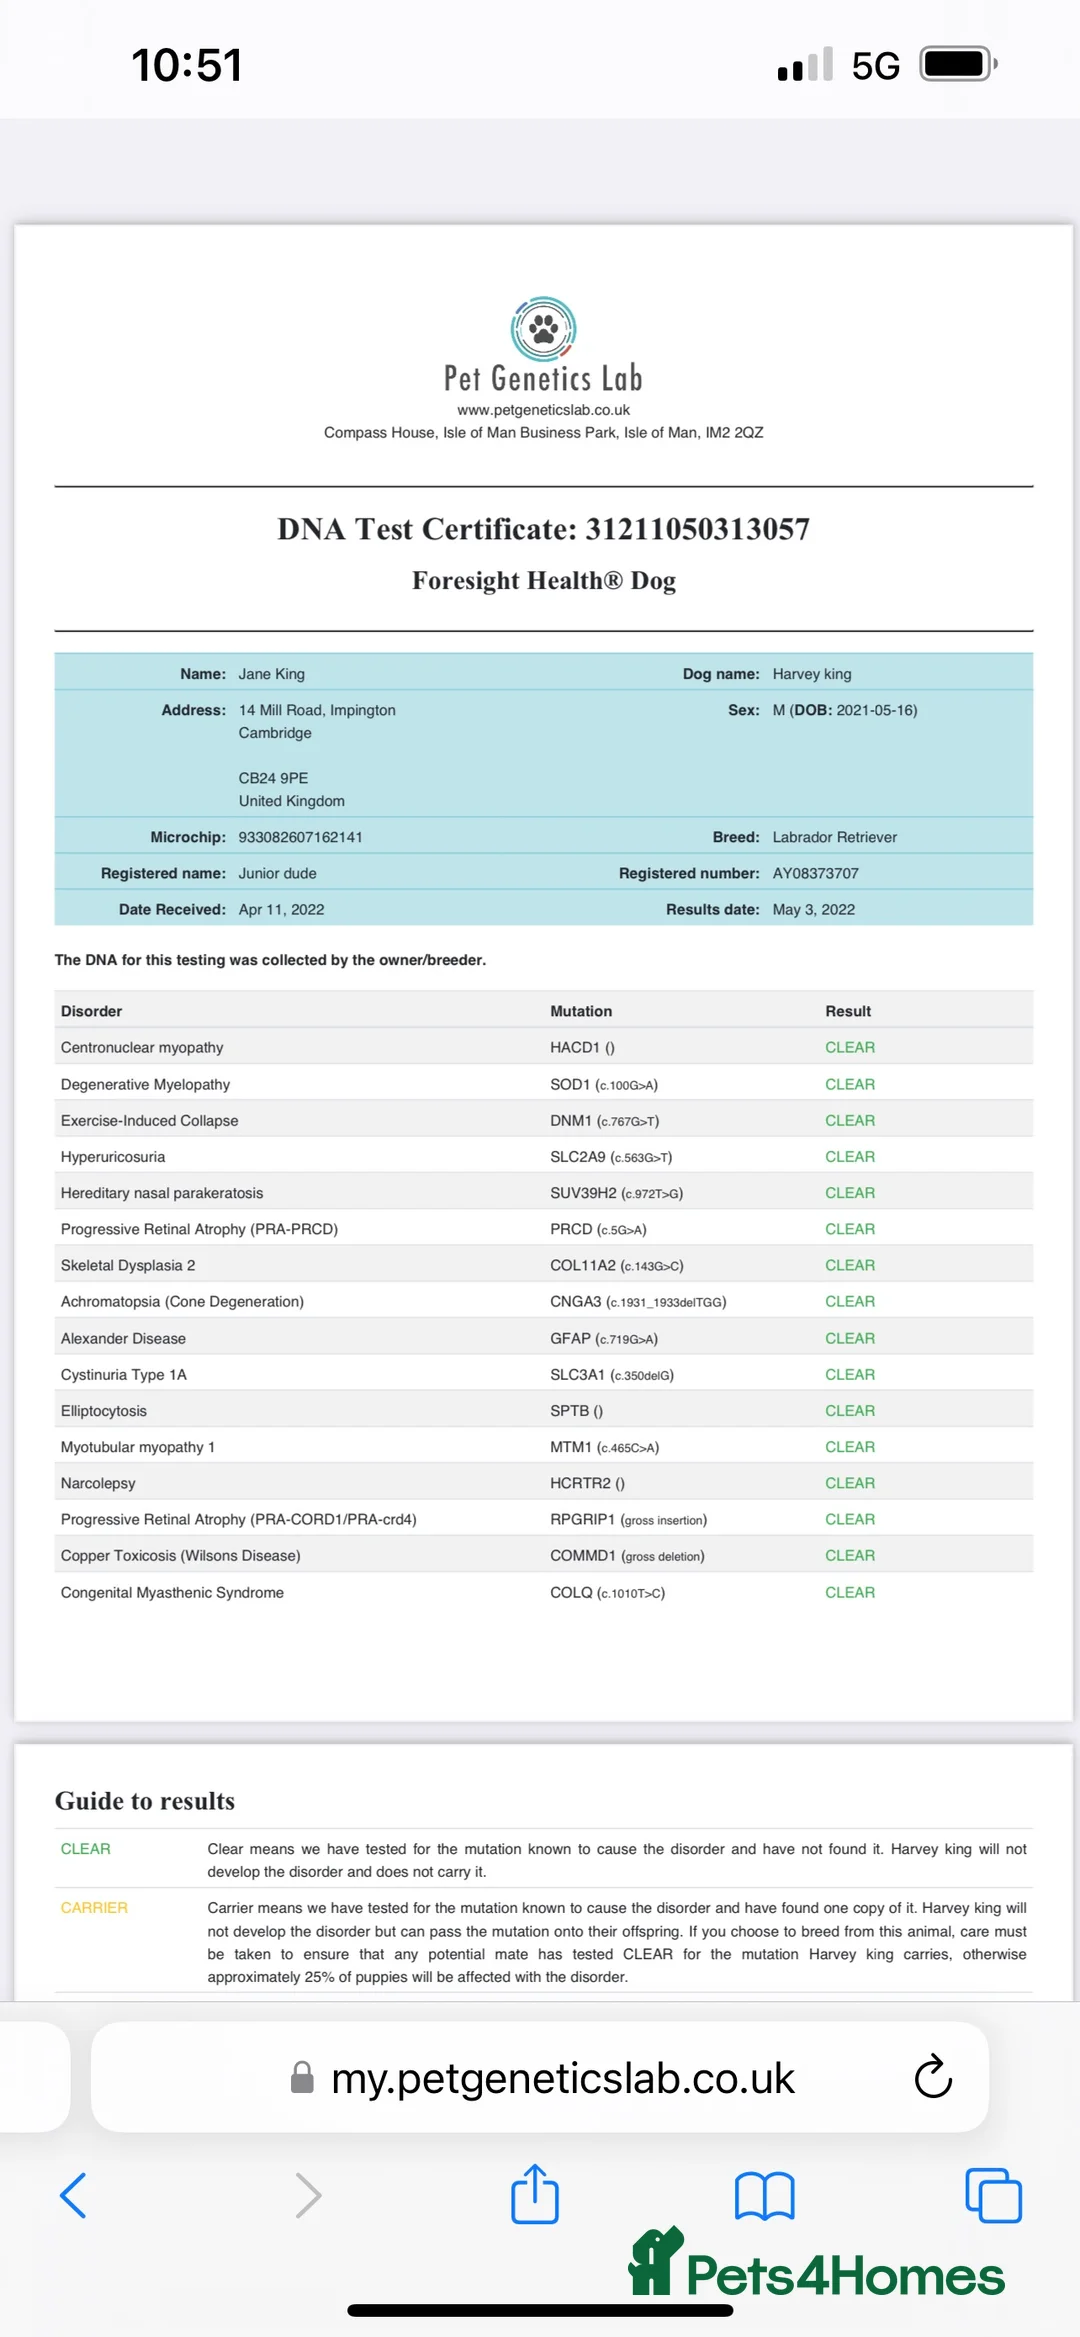
Task: Tap the CARRIER label in guide
Action: pyautogui.click(x=94, y=1908)
